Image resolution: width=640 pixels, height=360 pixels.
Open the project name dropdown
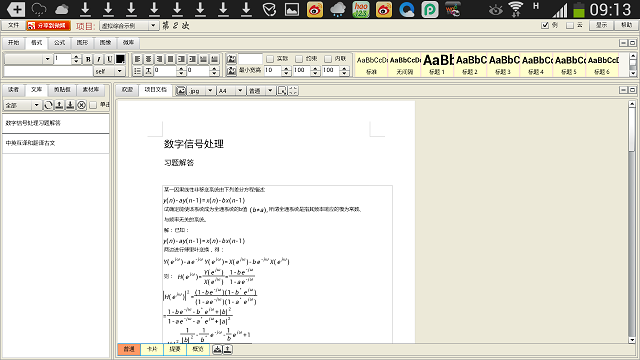[129, 25]
